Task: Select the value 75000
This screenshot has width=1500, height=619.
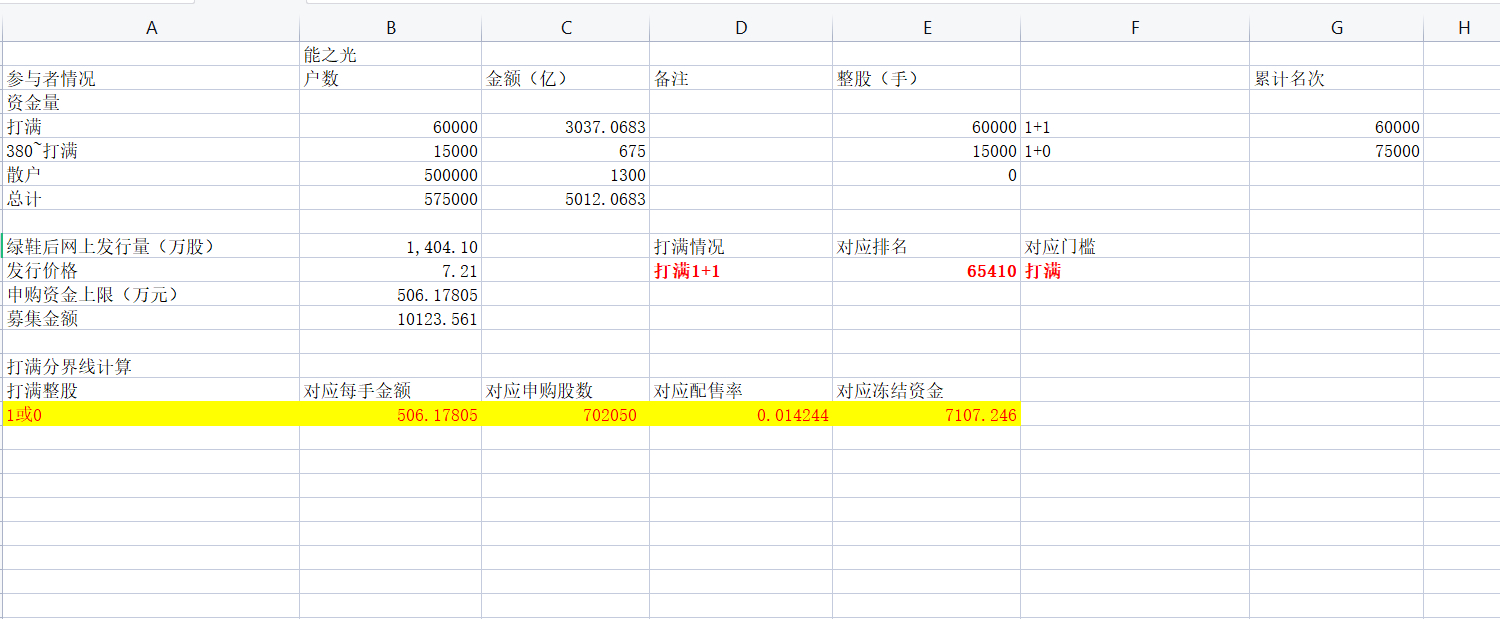Action: pos(1337,151)
